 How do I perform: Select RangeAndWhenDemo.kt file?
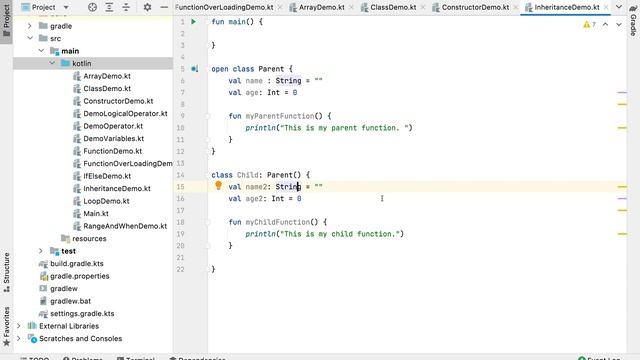click(125, 226)
